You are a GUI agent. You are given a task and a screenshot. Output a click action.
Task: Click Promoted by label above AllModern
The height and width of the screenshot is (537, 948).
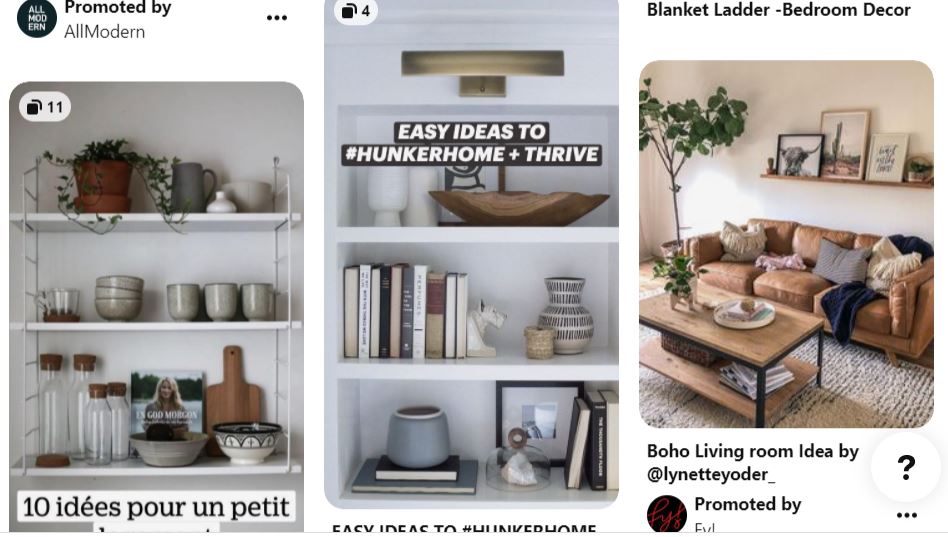click(118, 8)
